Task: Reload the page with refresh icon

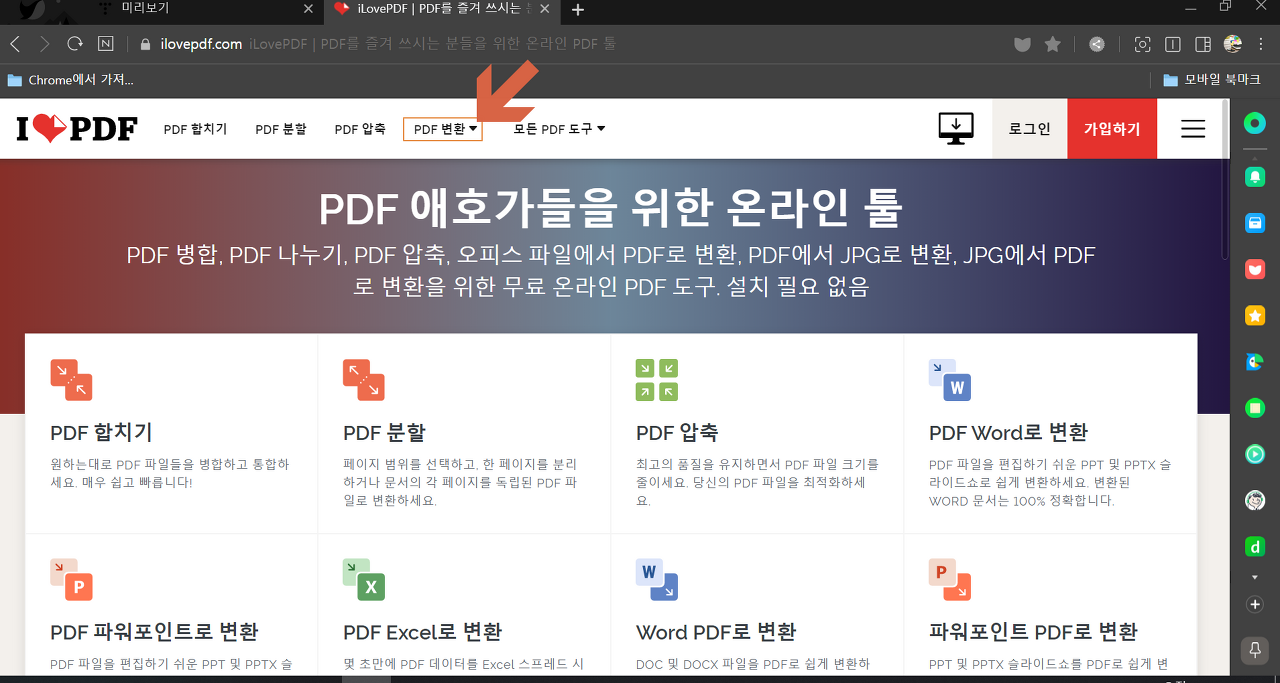Action: (75, 44)
